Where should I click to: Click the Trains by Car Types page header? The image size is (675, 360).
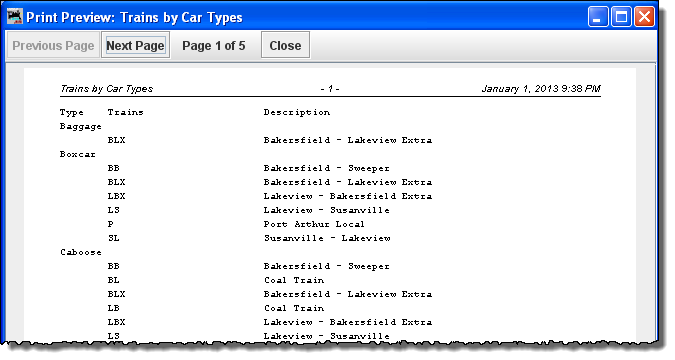point(106,89)
